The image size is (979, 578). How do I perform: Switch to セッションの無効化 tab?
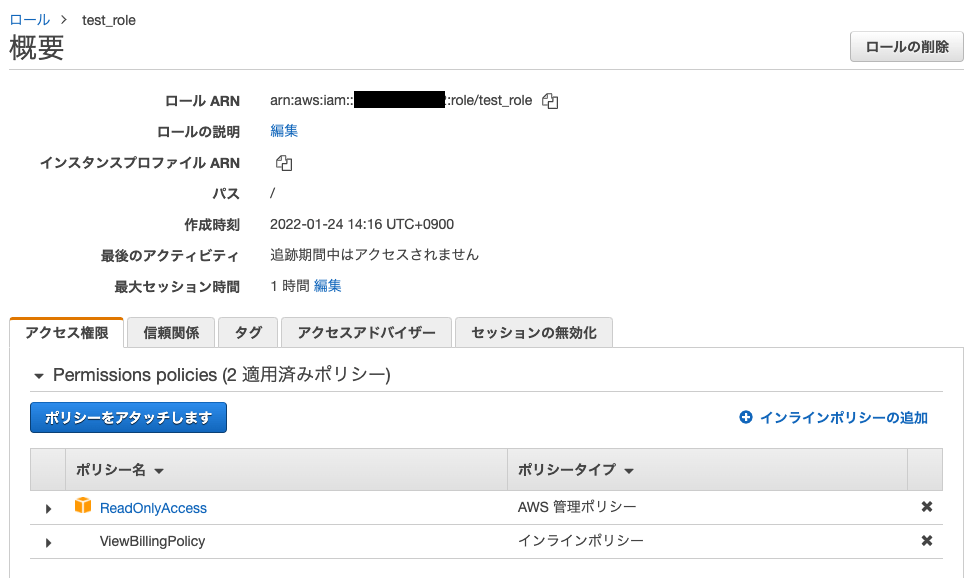coord(534,333)
